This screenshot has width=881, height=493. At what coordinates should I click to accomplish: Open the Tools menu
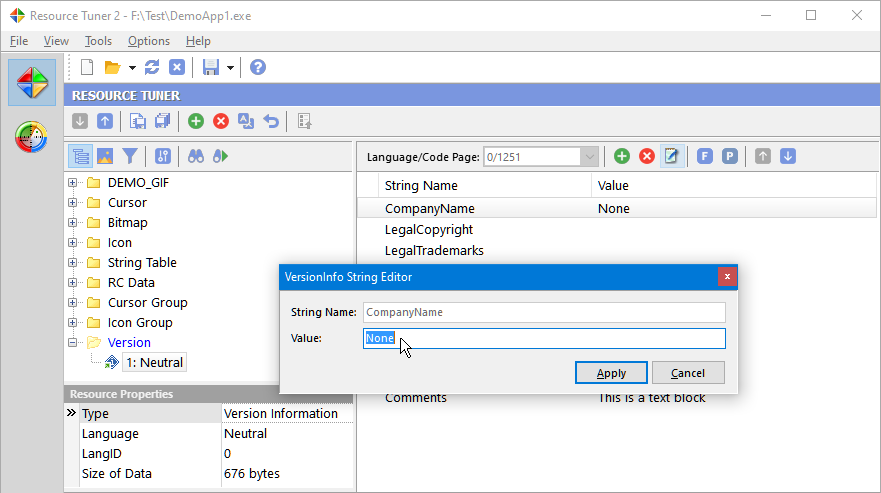[x=98, y=41]
